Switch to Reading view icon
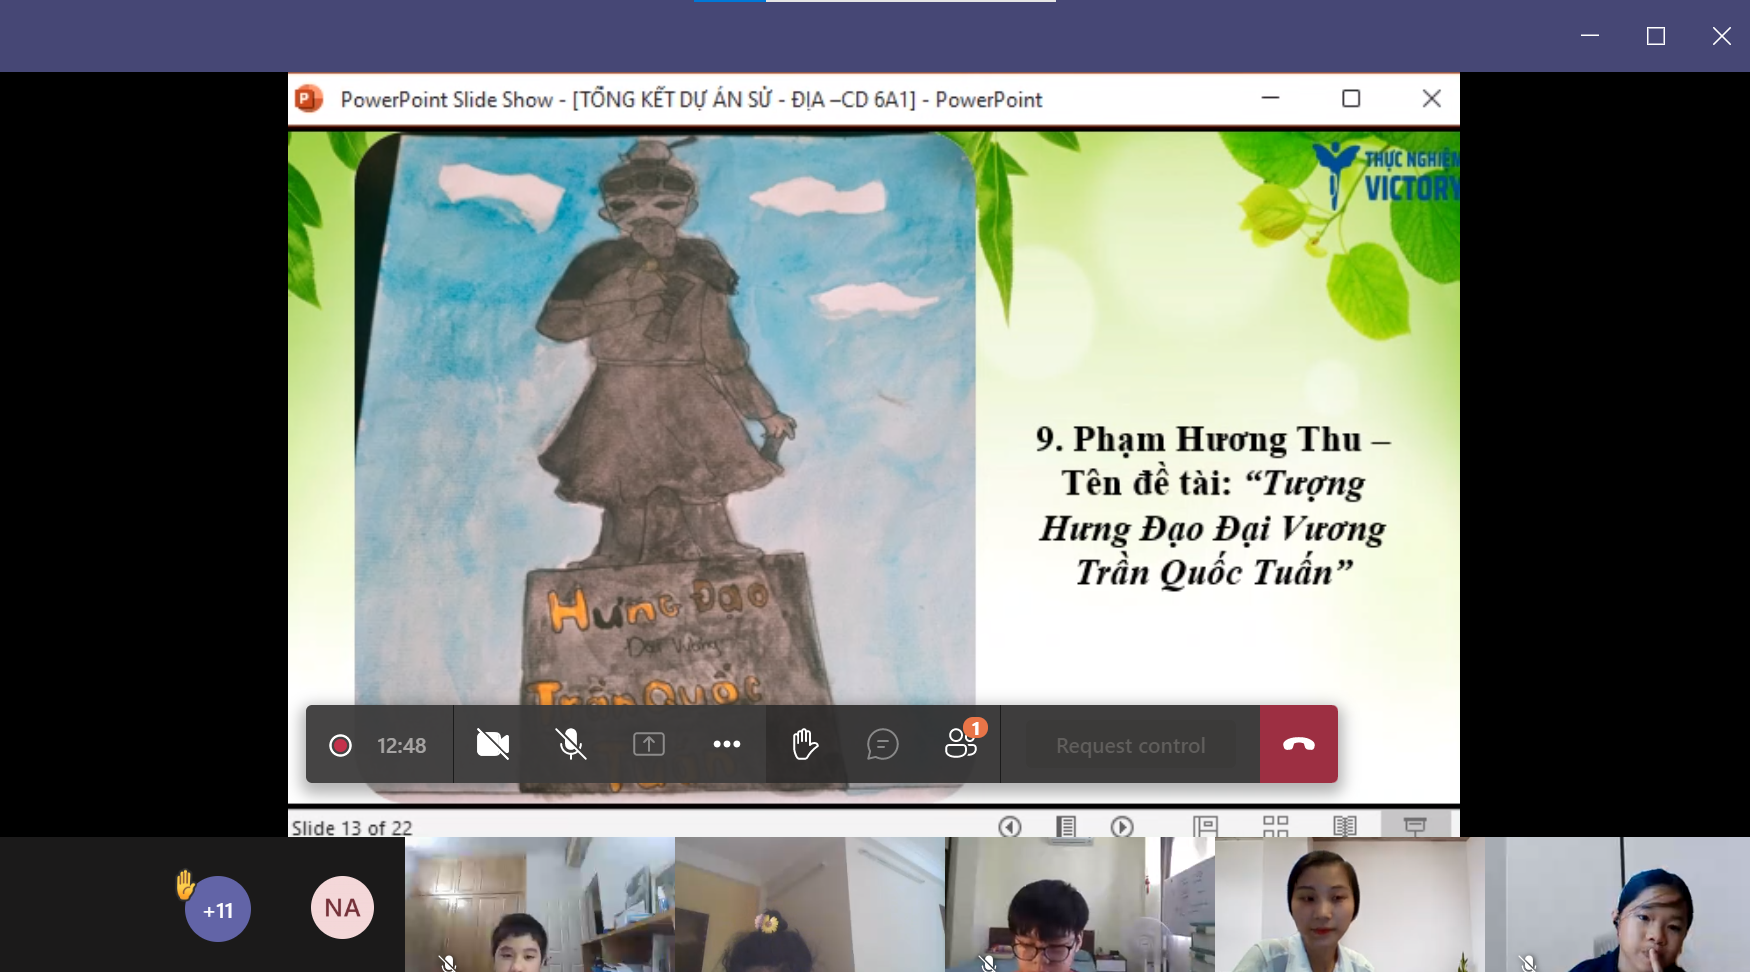This screenshot has height=972, width=1750. 1345,826
